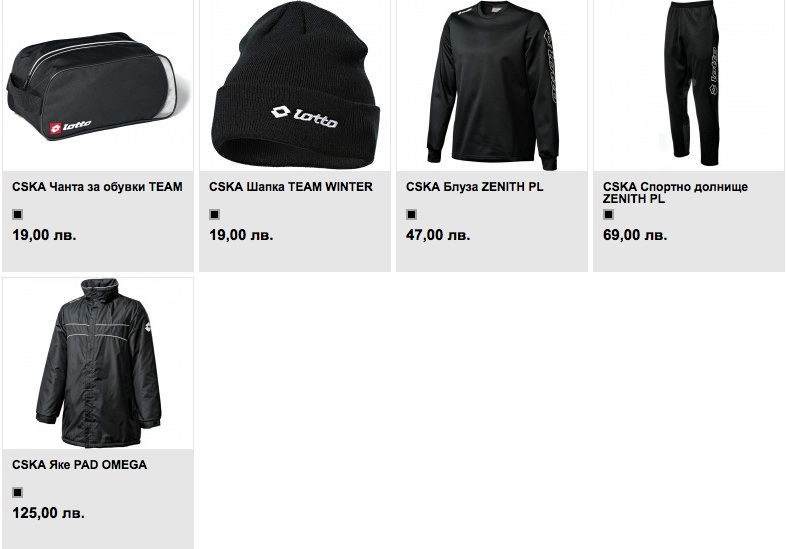Open the ZENITH PL sweatshirt image
The height and width of the screenshot is (549, 786).
pyautogui.click(x=492, y=86)
